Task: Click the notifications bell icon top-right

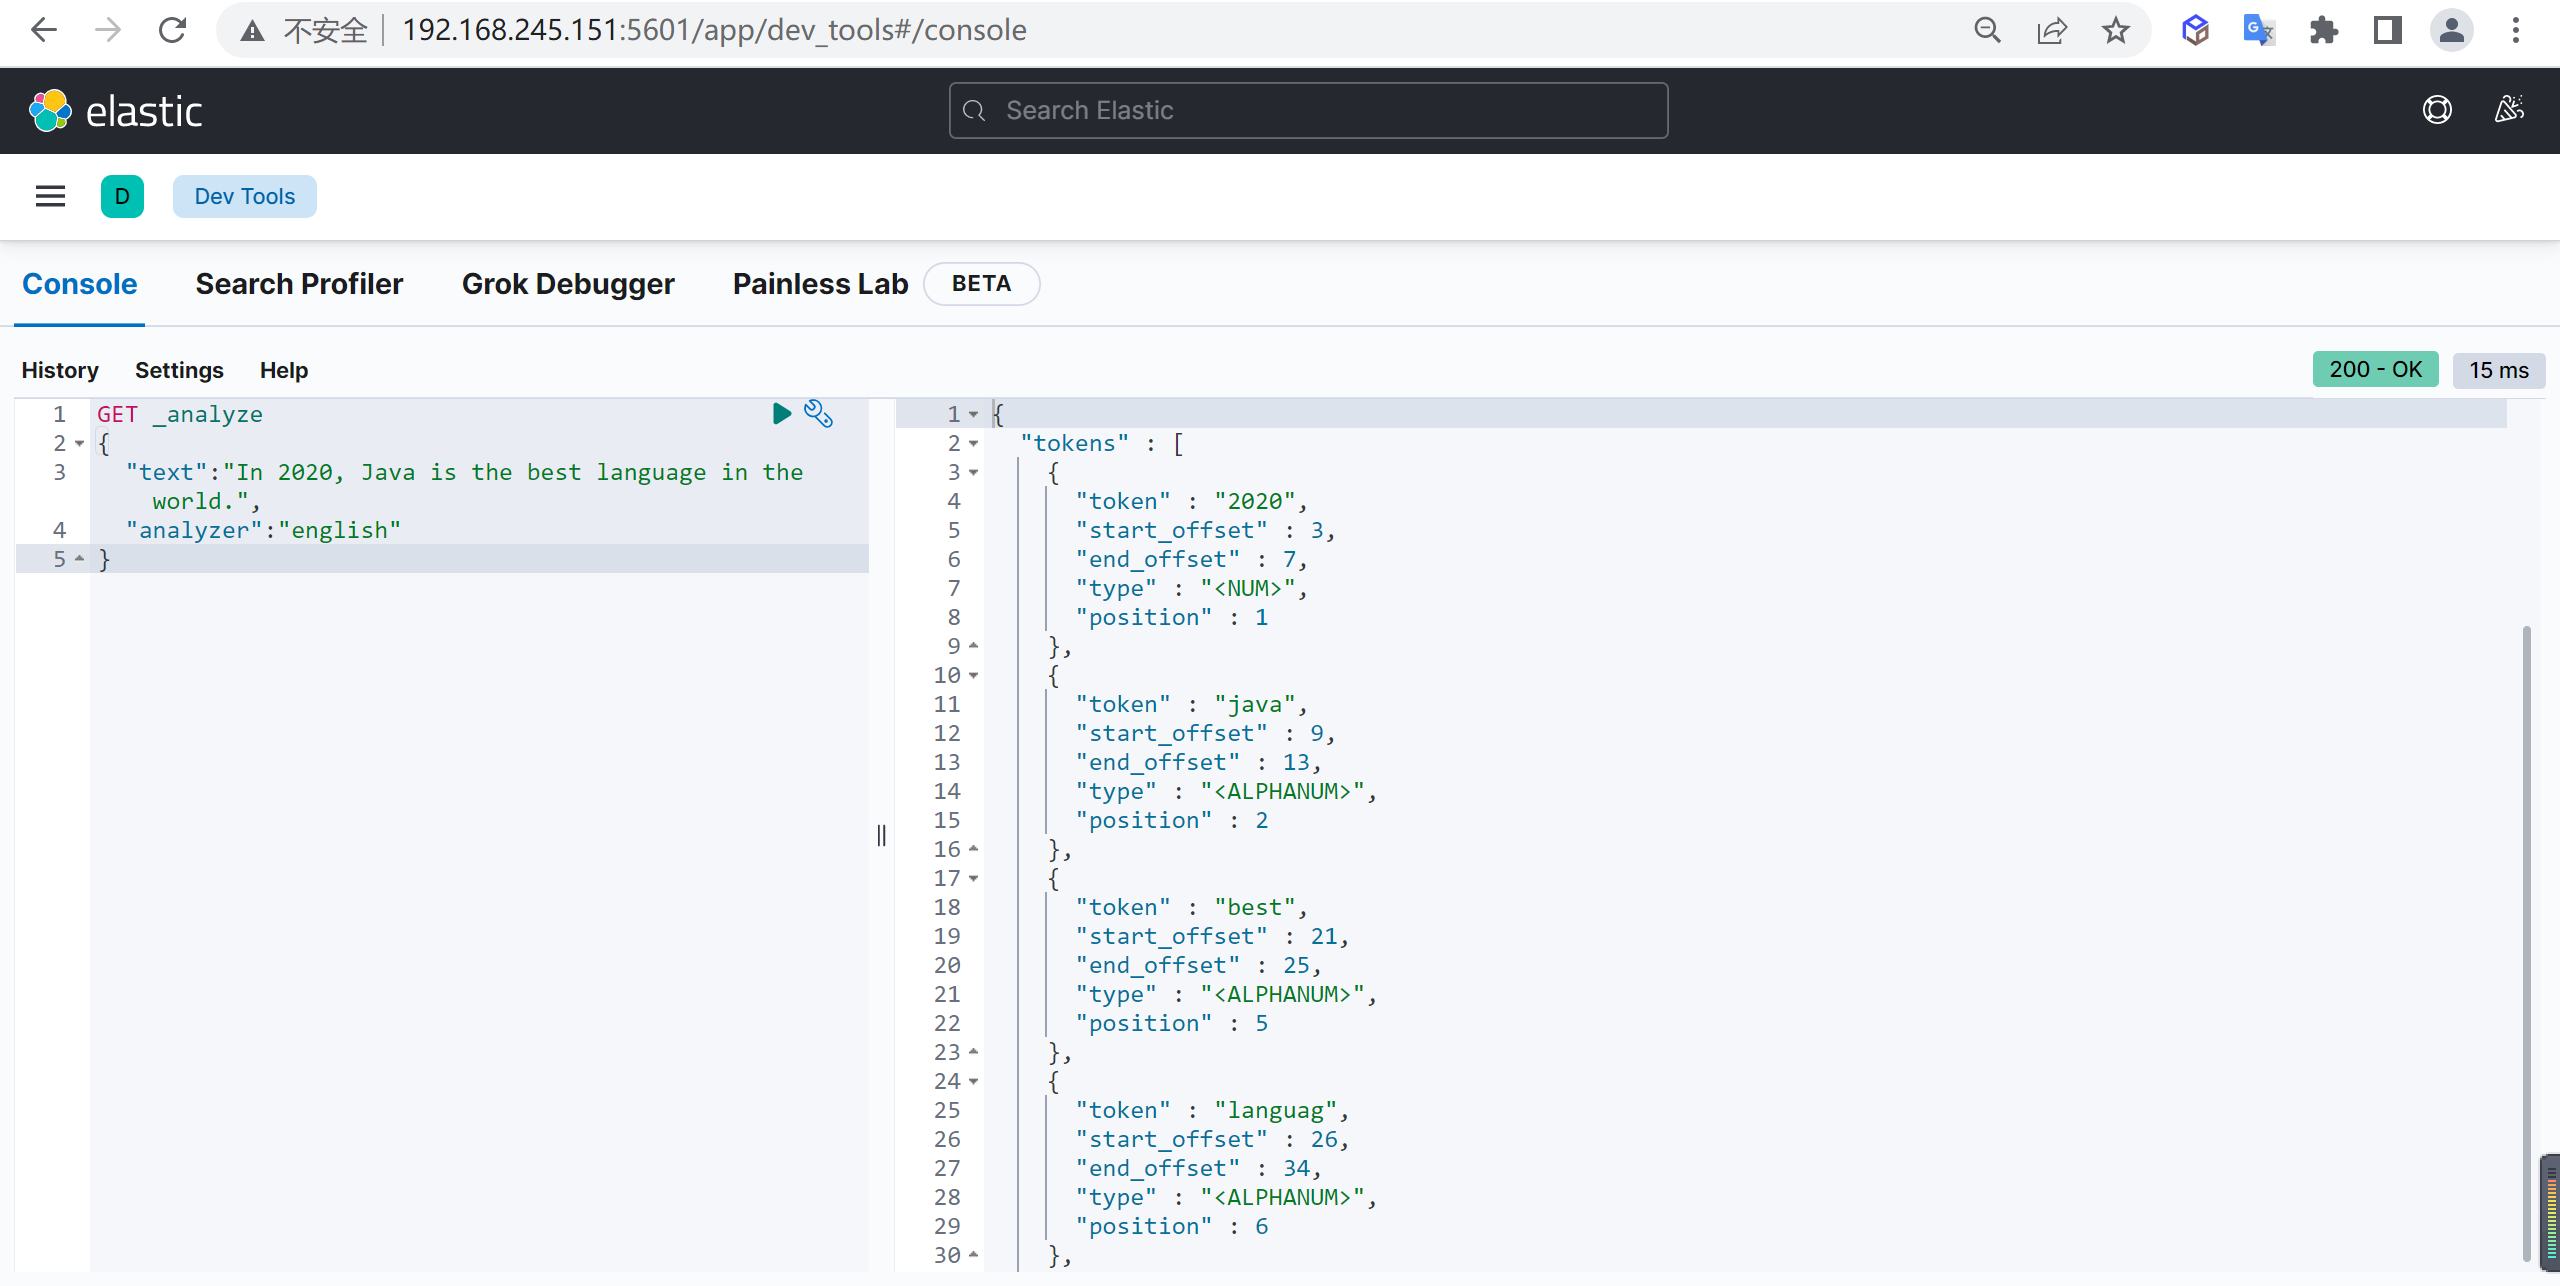Action: pos(2508,110)
